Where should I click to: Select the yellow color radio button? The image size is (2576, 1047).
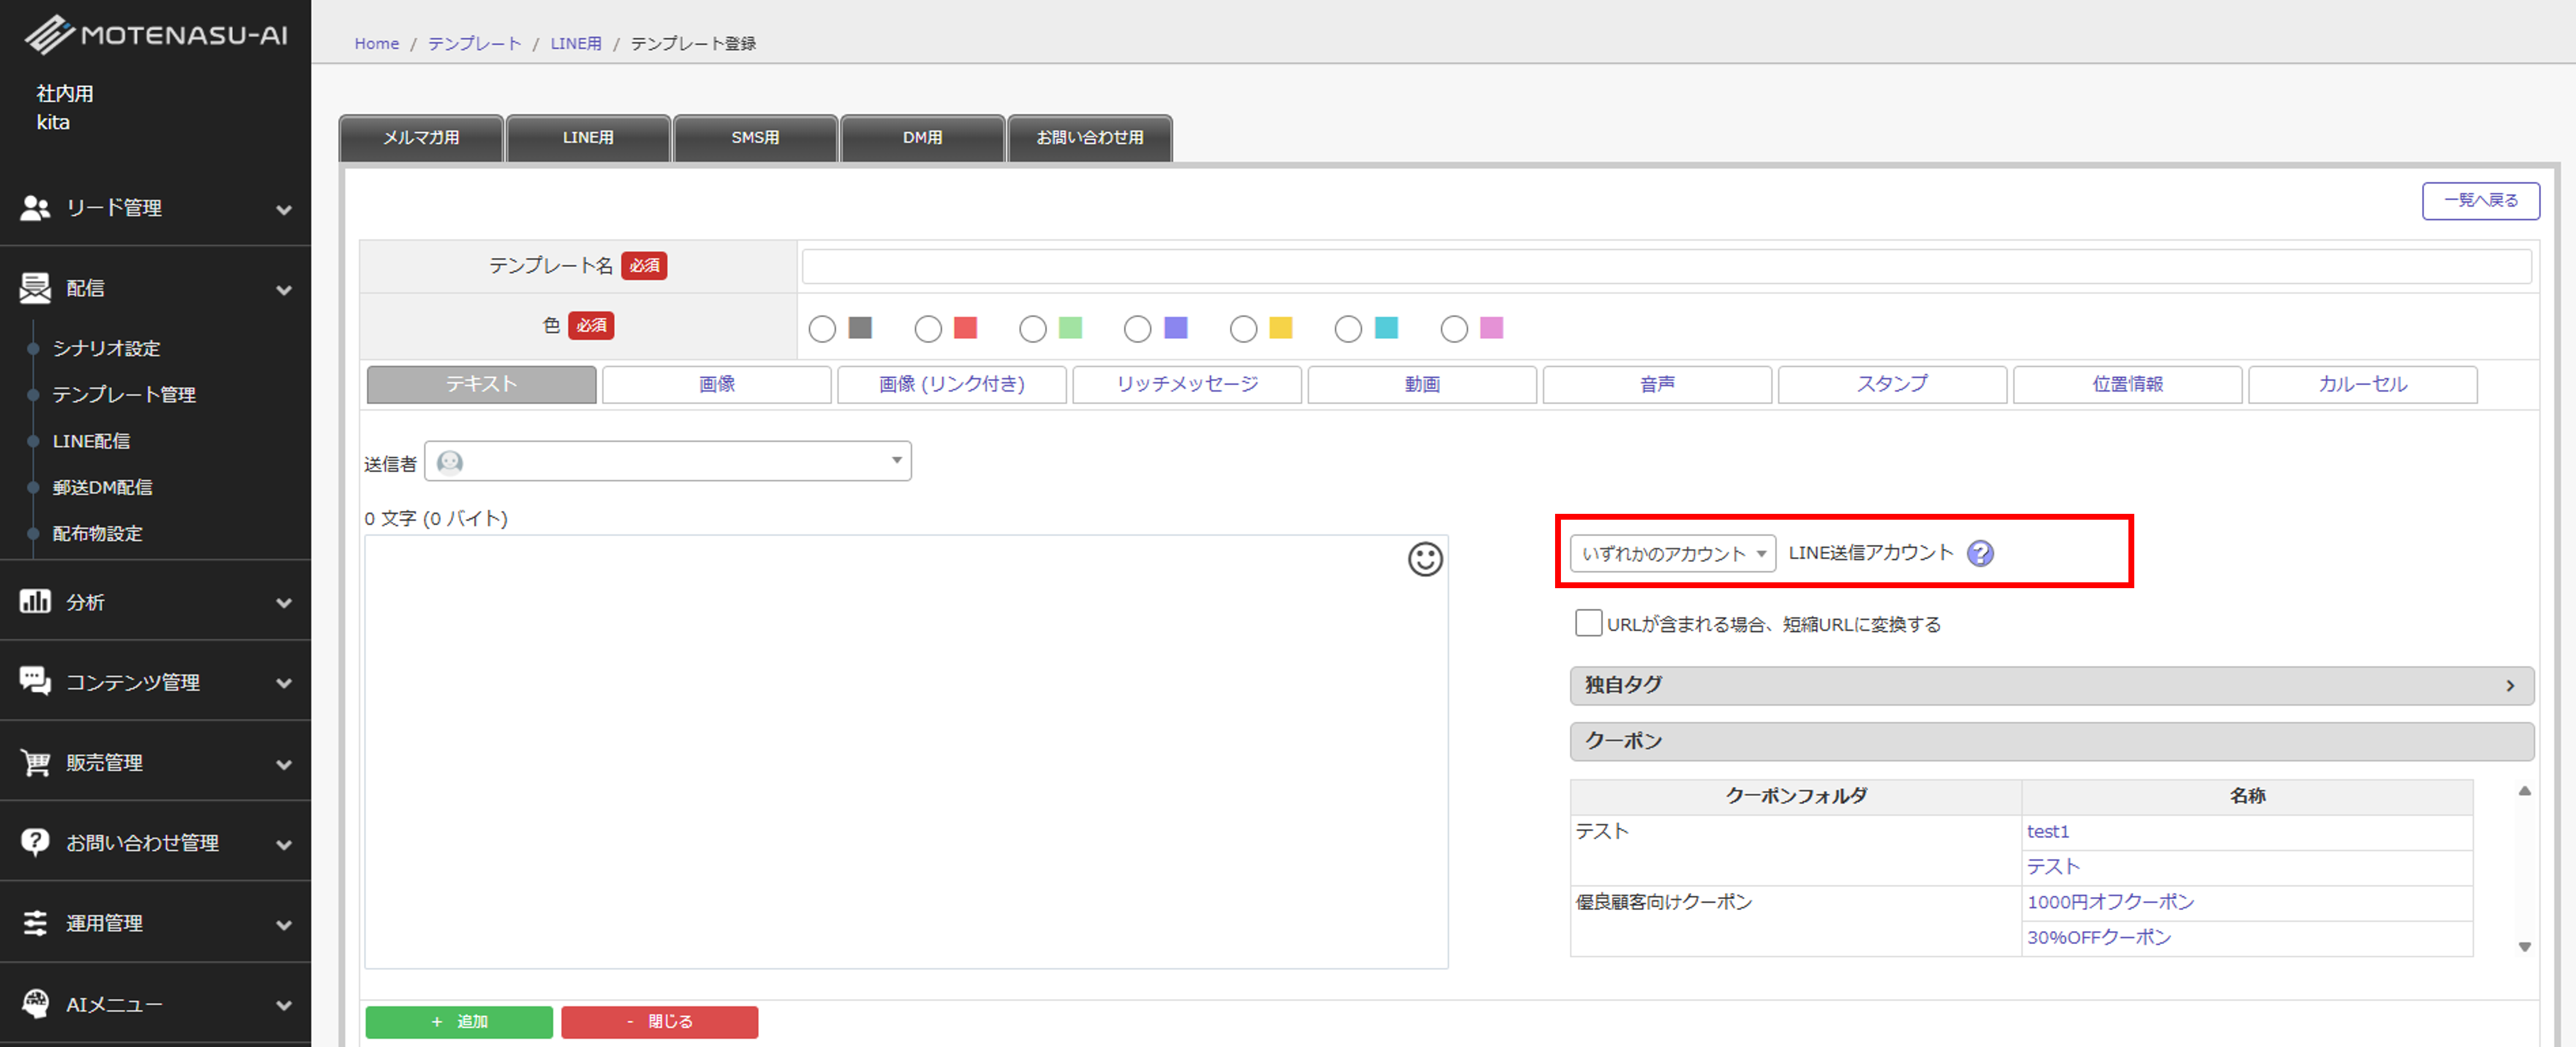(x=1243, y=329)
